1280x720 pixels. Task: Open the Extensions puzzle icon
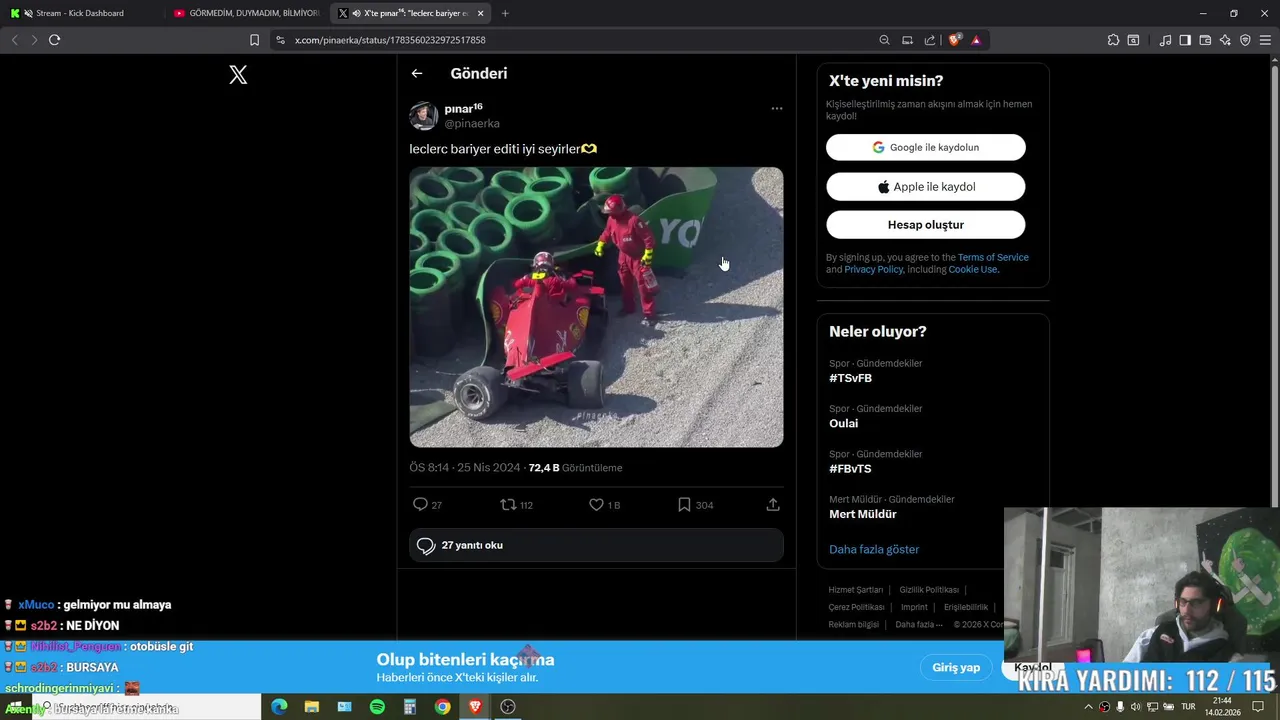tap(1113, 40)
